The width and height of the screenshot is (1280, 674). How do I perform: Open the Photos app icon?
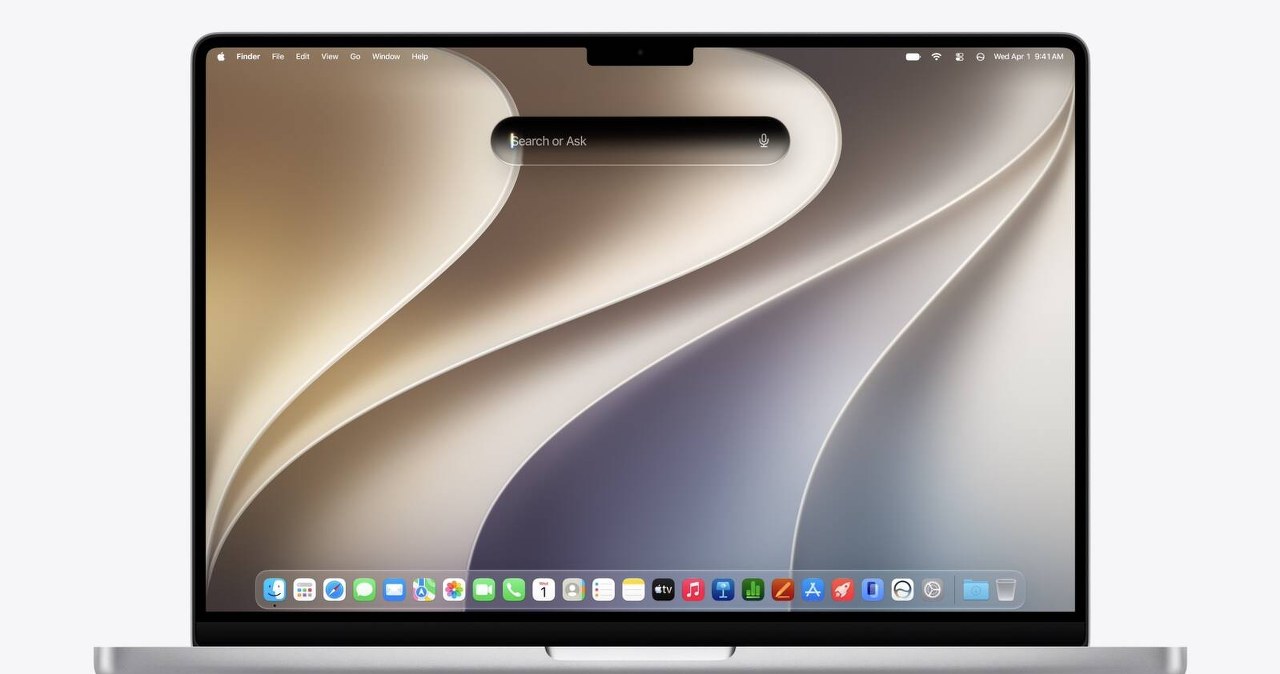pyautogui.click(x=454, y=590)
